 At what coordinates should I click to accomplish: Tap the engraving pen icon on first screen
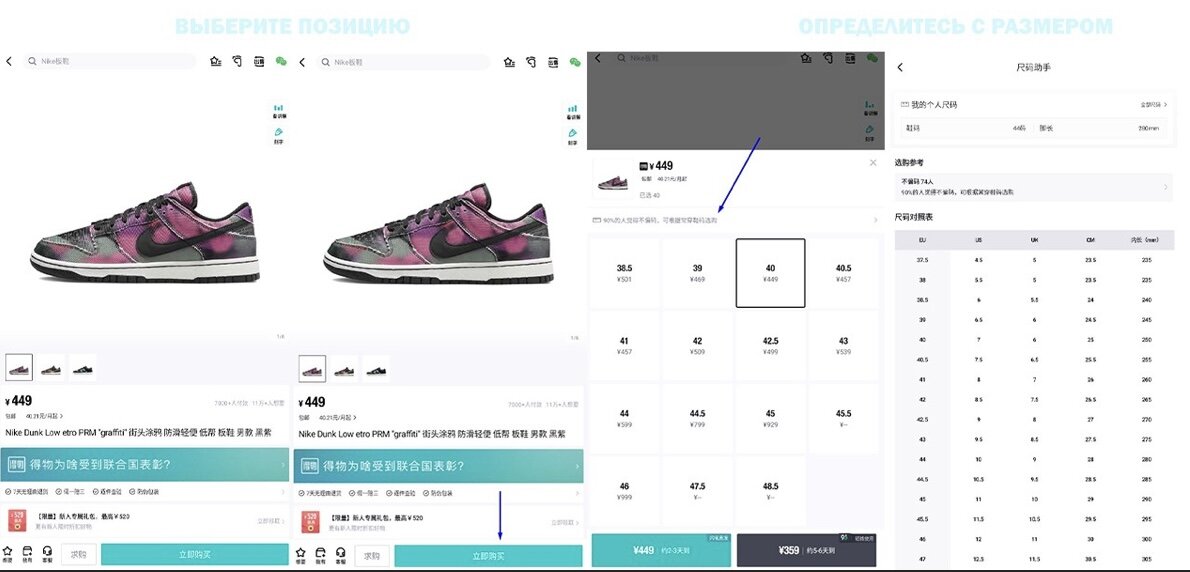pos(279,136)
